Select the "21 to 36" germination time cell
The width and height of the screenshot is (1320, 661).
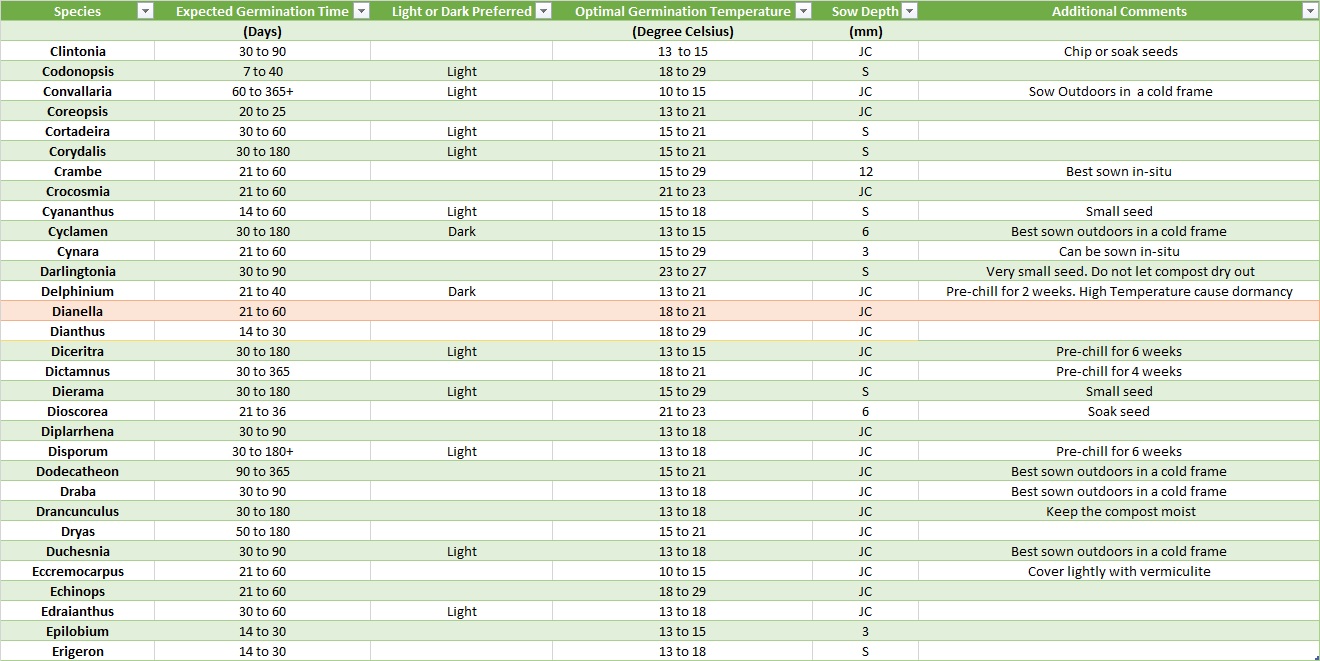click(x=262, y=411)
